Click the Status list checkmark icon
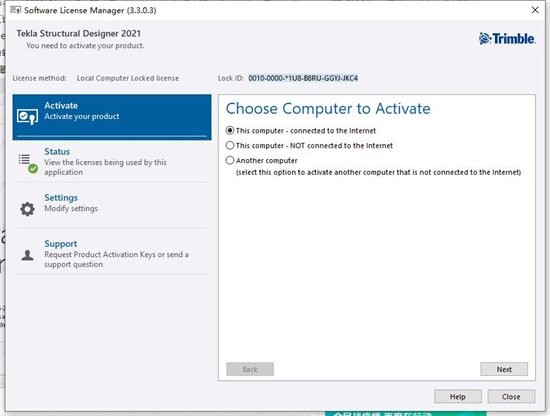550x416 pixels. [28, 163]
